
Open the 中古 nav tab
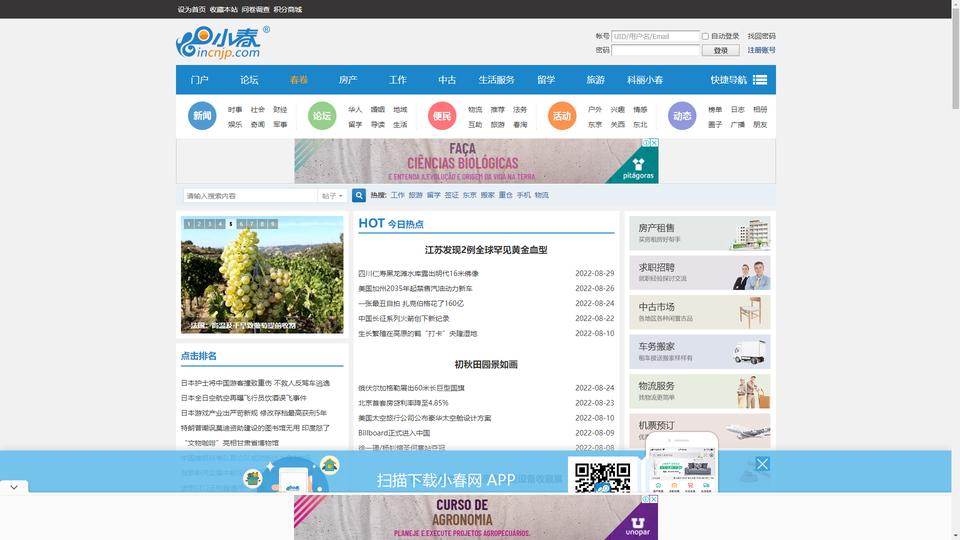[447, 80]
